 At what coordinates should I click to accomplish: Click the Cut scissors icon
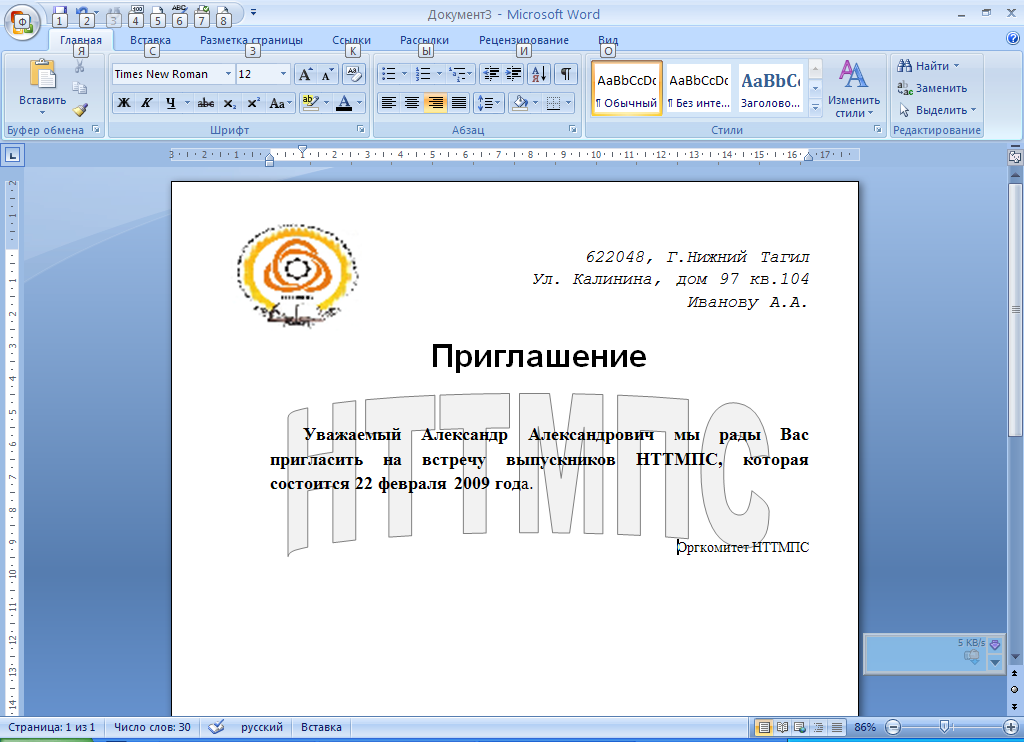pyautogui.click(x=80, y=66)
